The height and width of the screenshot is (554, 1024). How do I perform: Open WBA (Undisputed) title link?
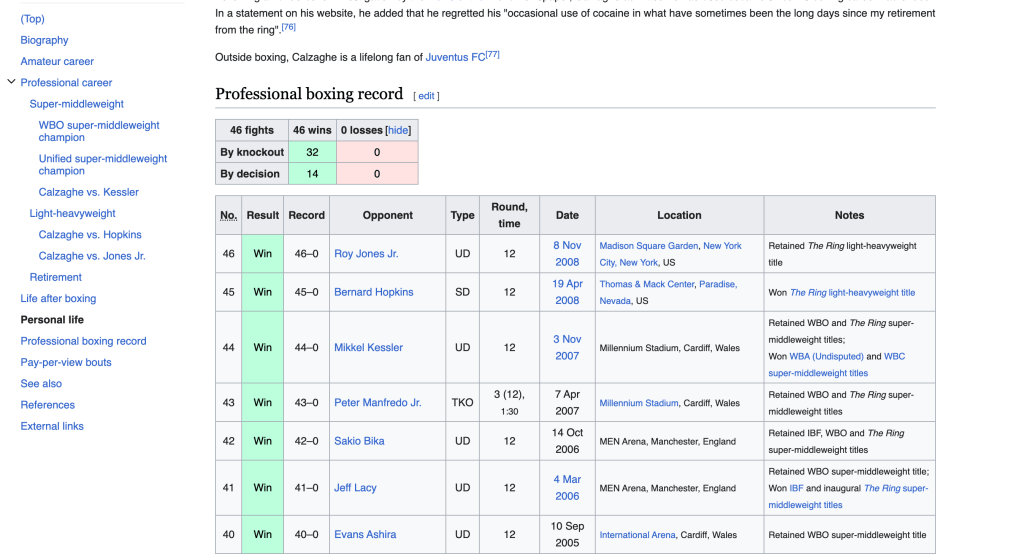[x=826, y=357]
